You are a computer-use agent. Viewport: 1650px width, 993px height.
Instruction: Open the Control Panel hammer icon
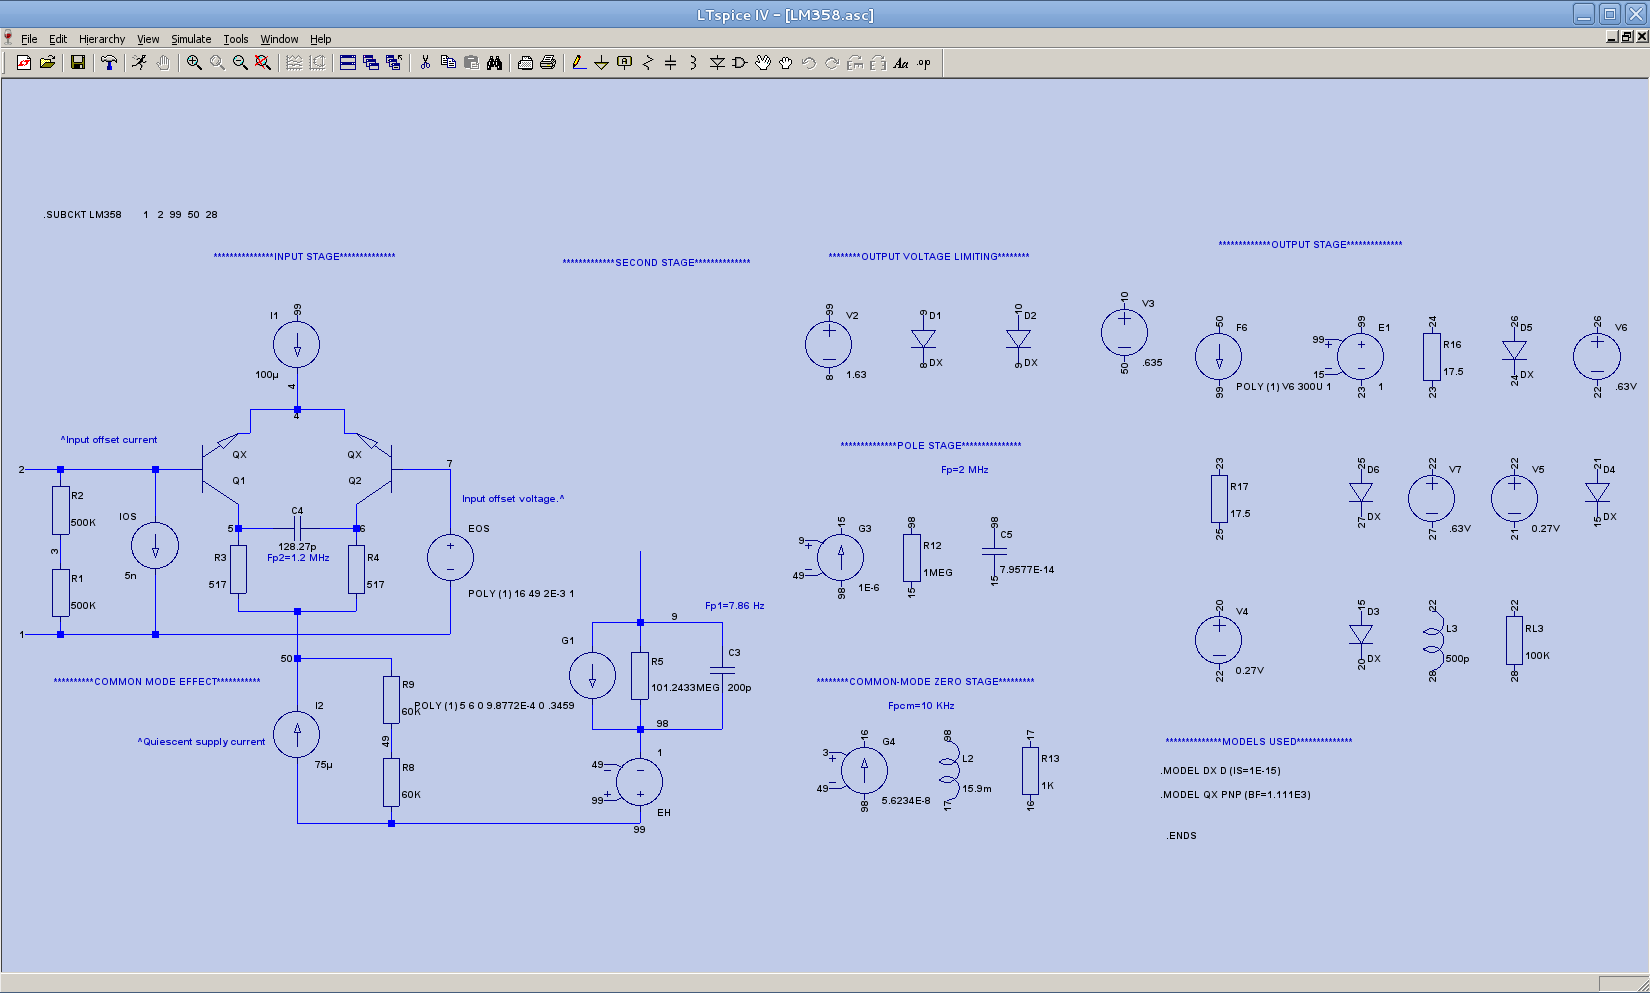click(109, 63)
